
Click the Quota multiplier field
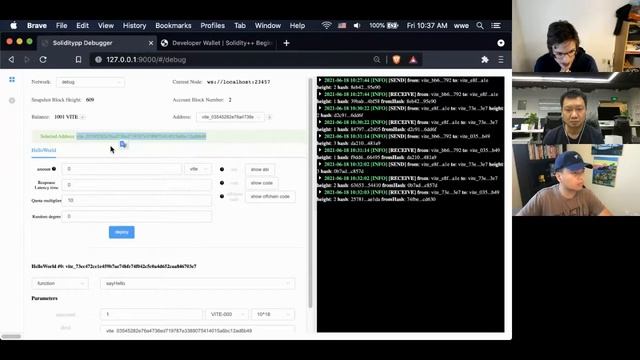point(137,200)
